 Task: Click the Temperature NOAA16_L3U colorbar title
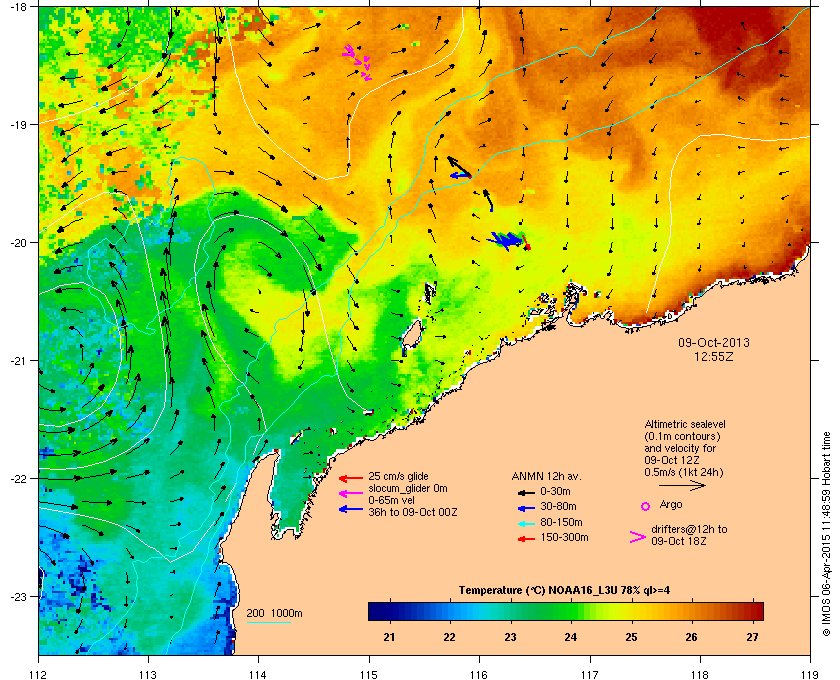click(564, 591)
